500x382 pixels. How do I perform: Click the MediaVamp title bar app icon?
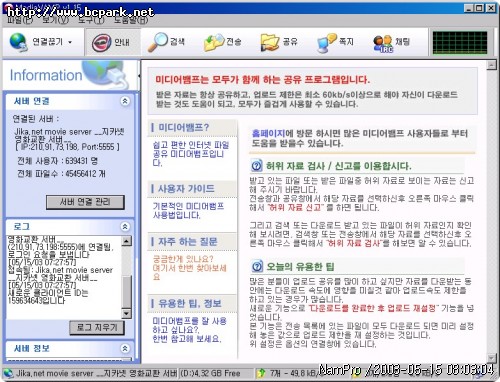(10, 8)
